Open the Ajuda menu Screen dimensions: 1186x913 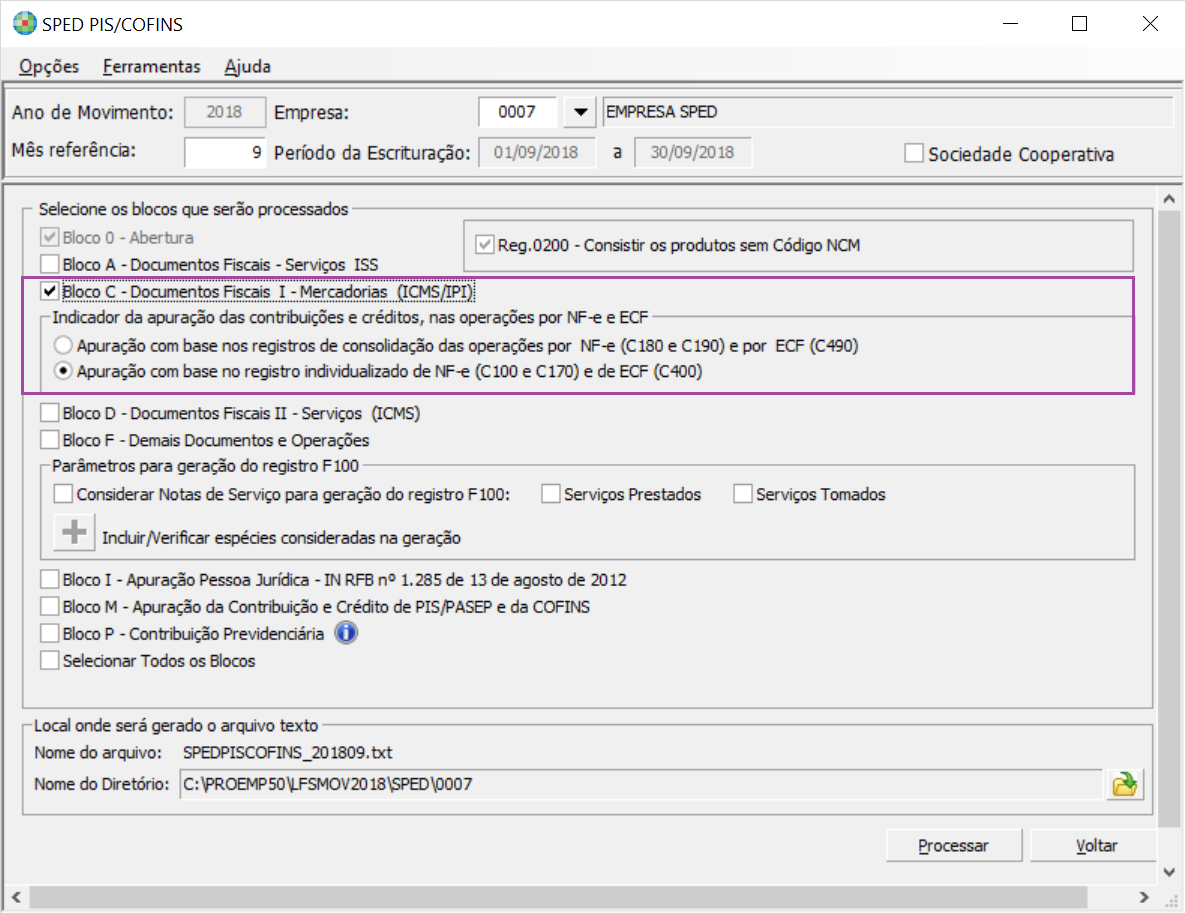(x=247, y=67)
